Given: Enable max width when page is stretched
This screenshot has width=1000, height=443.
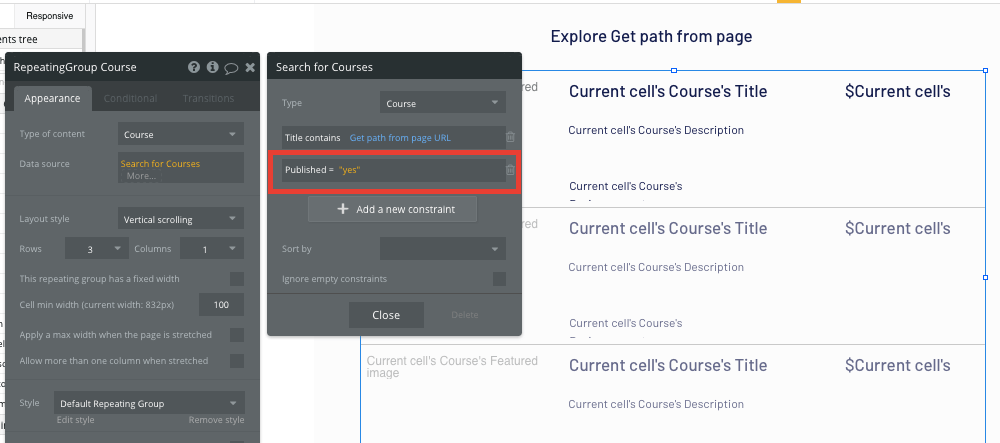Looking at the screenshot, I should (237, 335).
